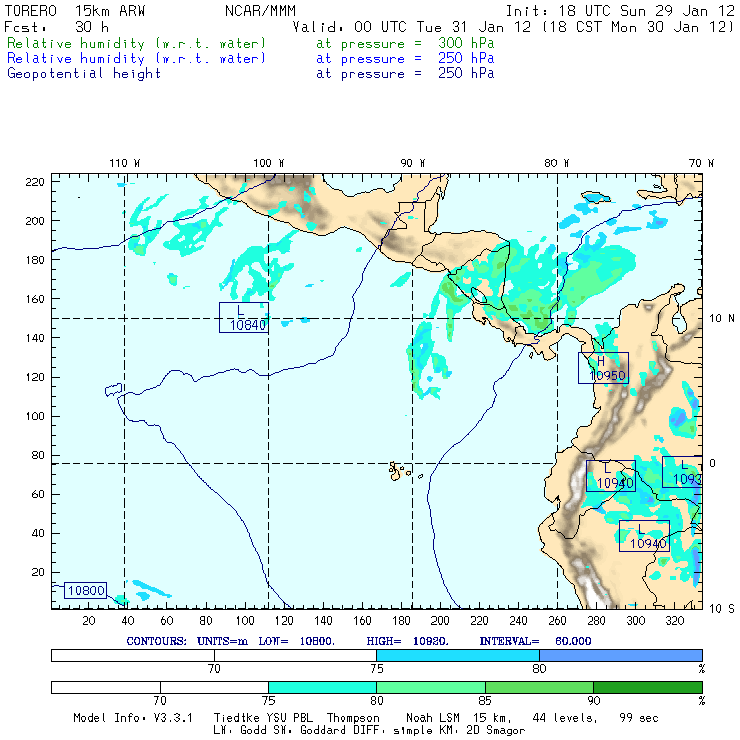Click the 90 W longitude label
Viewport: 740px width, 740px height.
click(x=412, y=163)
